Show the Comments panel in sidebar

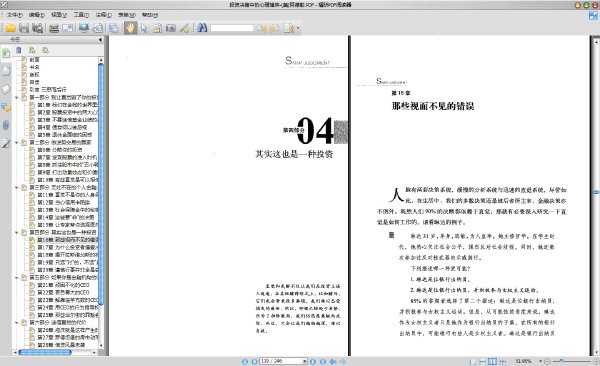click(x=6, y=107)
